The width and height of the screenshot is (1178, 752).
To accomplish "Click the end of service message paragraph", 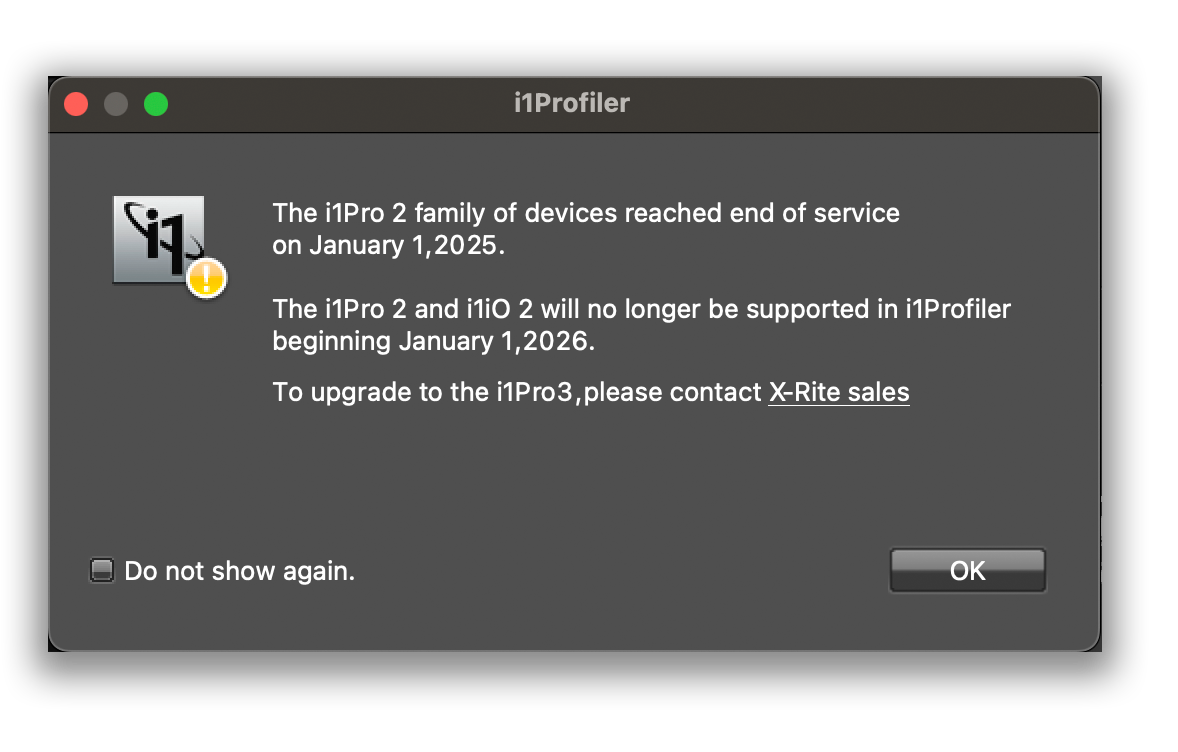I will coord(586,229).
